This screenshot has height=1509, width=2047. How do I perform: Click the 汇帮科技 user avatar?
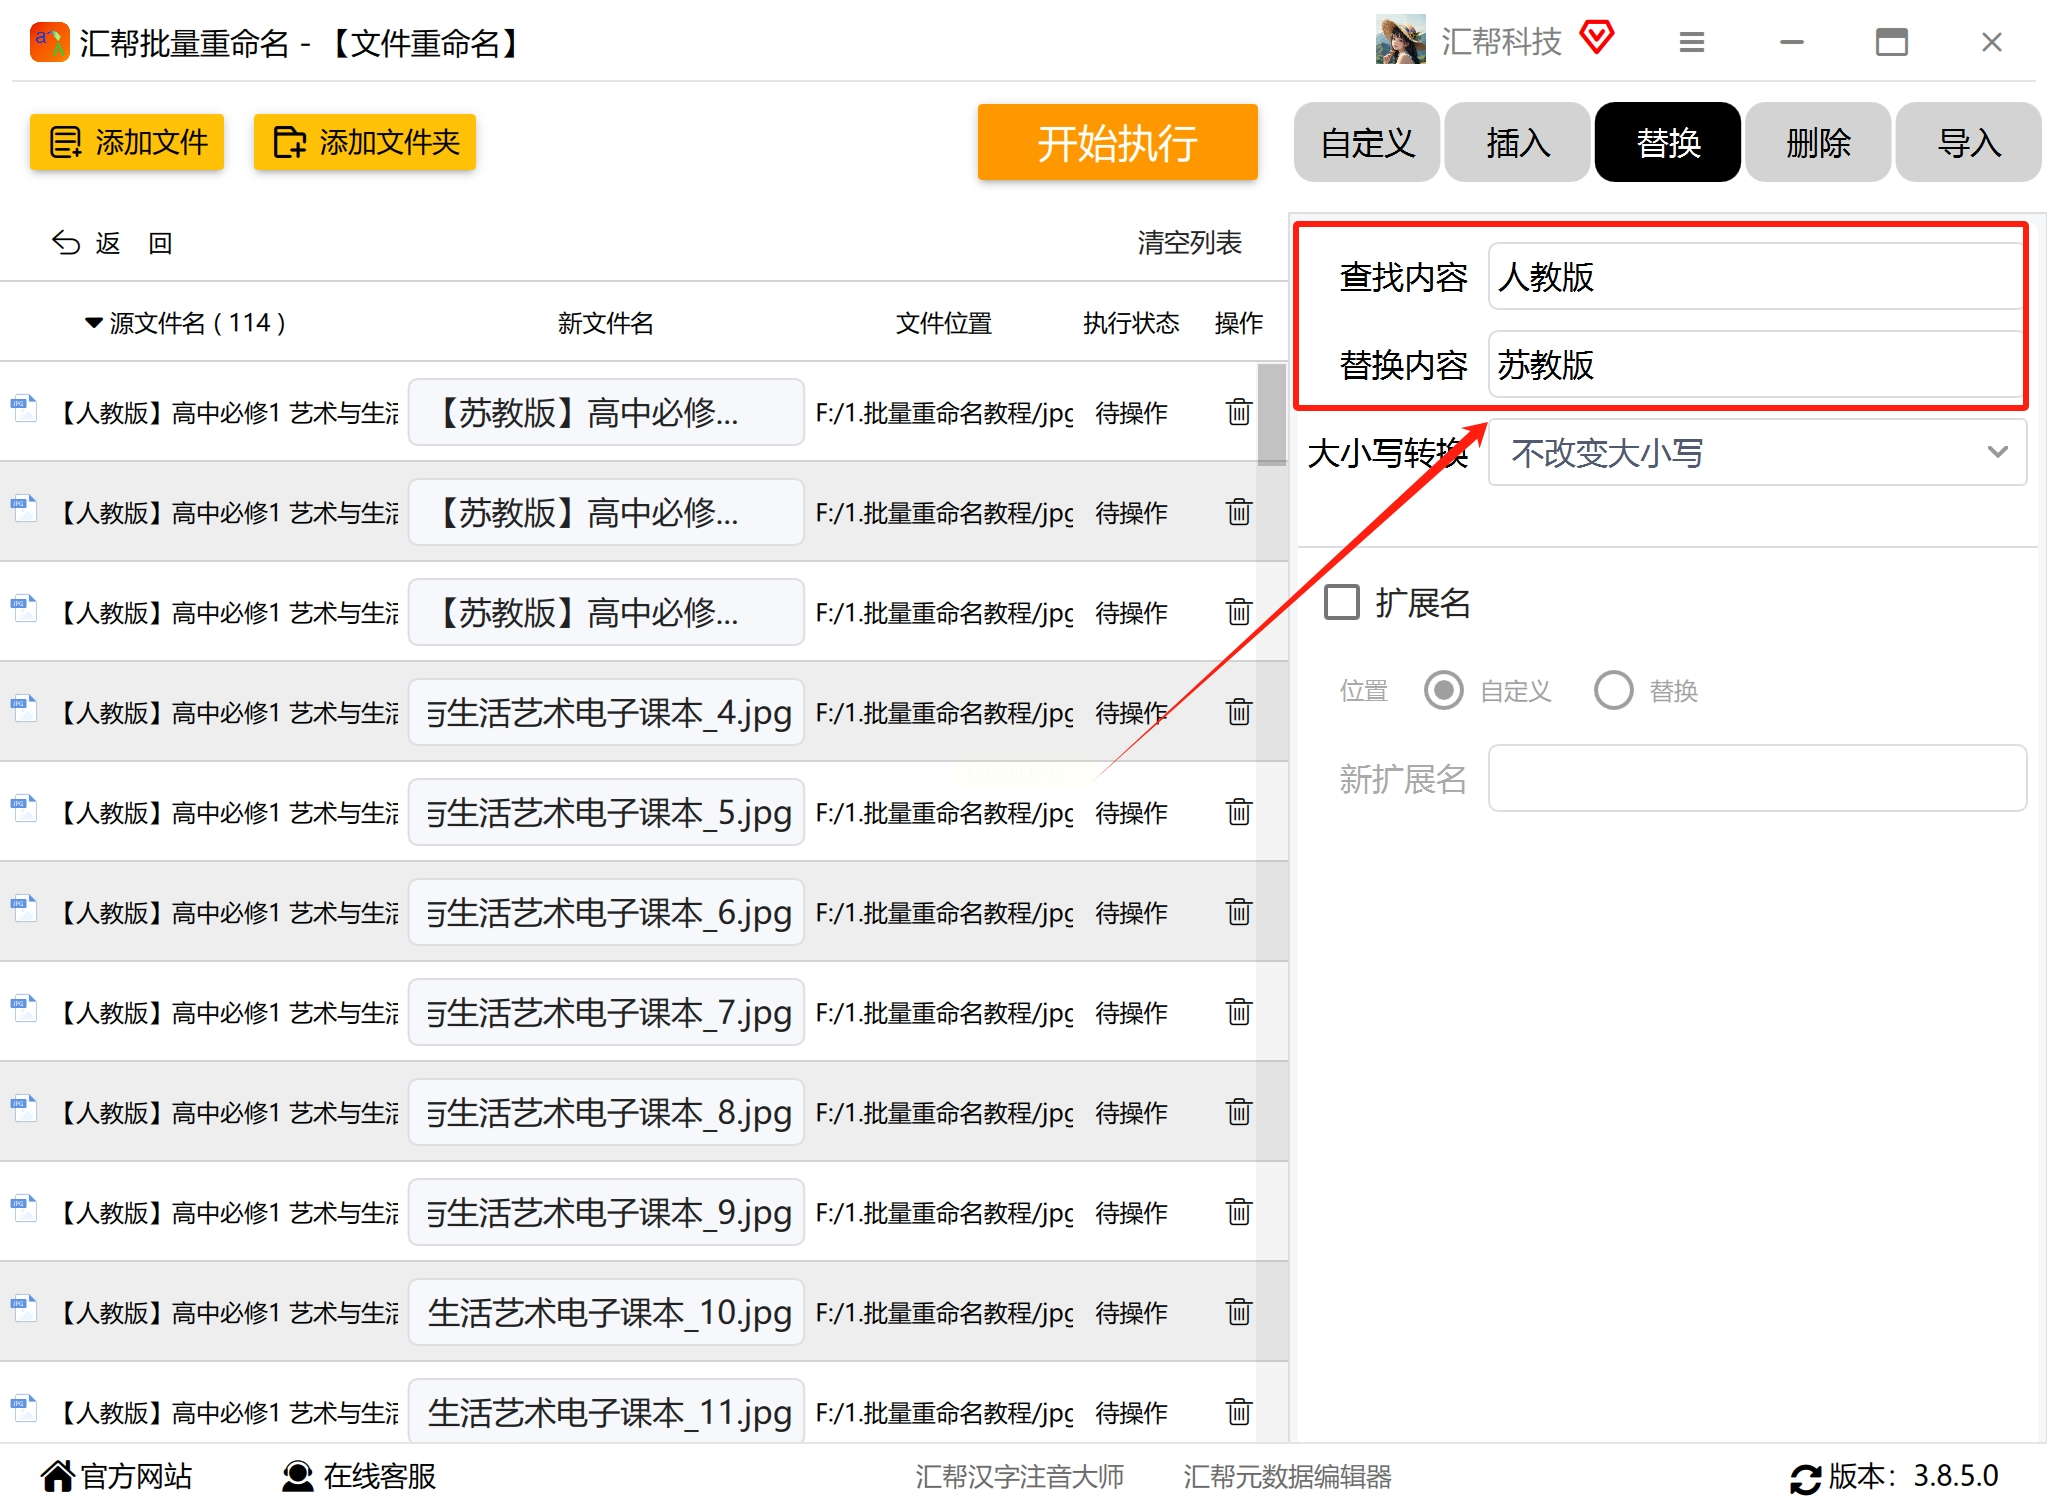[1400, 41]
